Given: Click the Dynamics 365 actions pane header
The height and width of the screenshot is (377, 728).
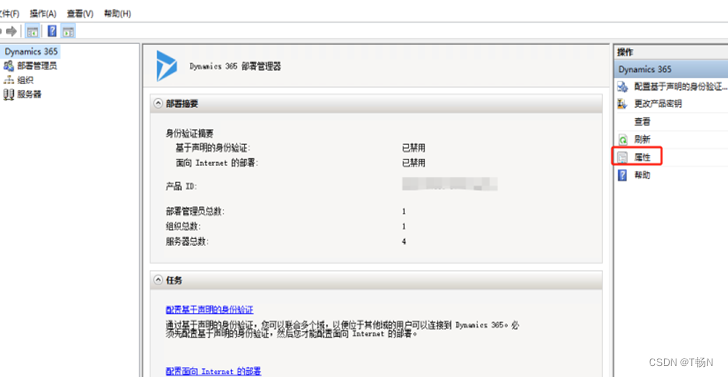Looking at the screenshot, I should (670, 69).
